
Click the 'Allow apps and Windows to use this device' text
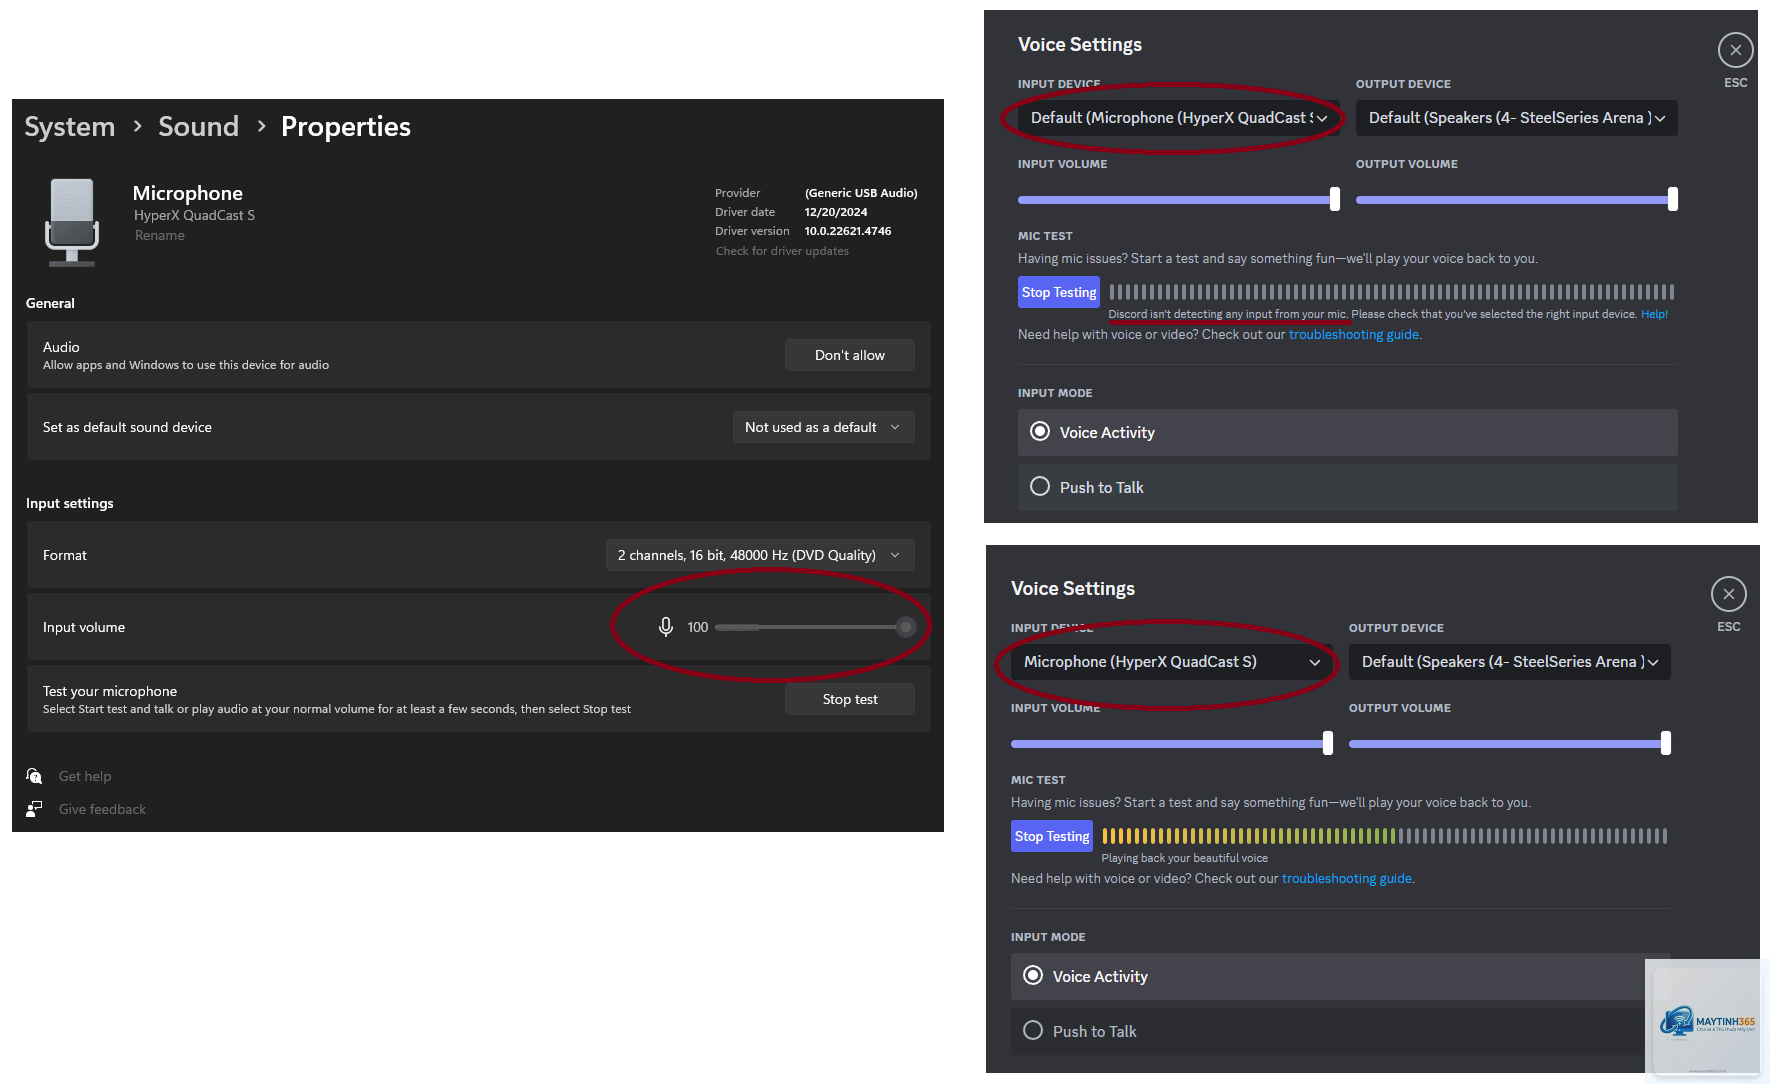tap(186, 365)
